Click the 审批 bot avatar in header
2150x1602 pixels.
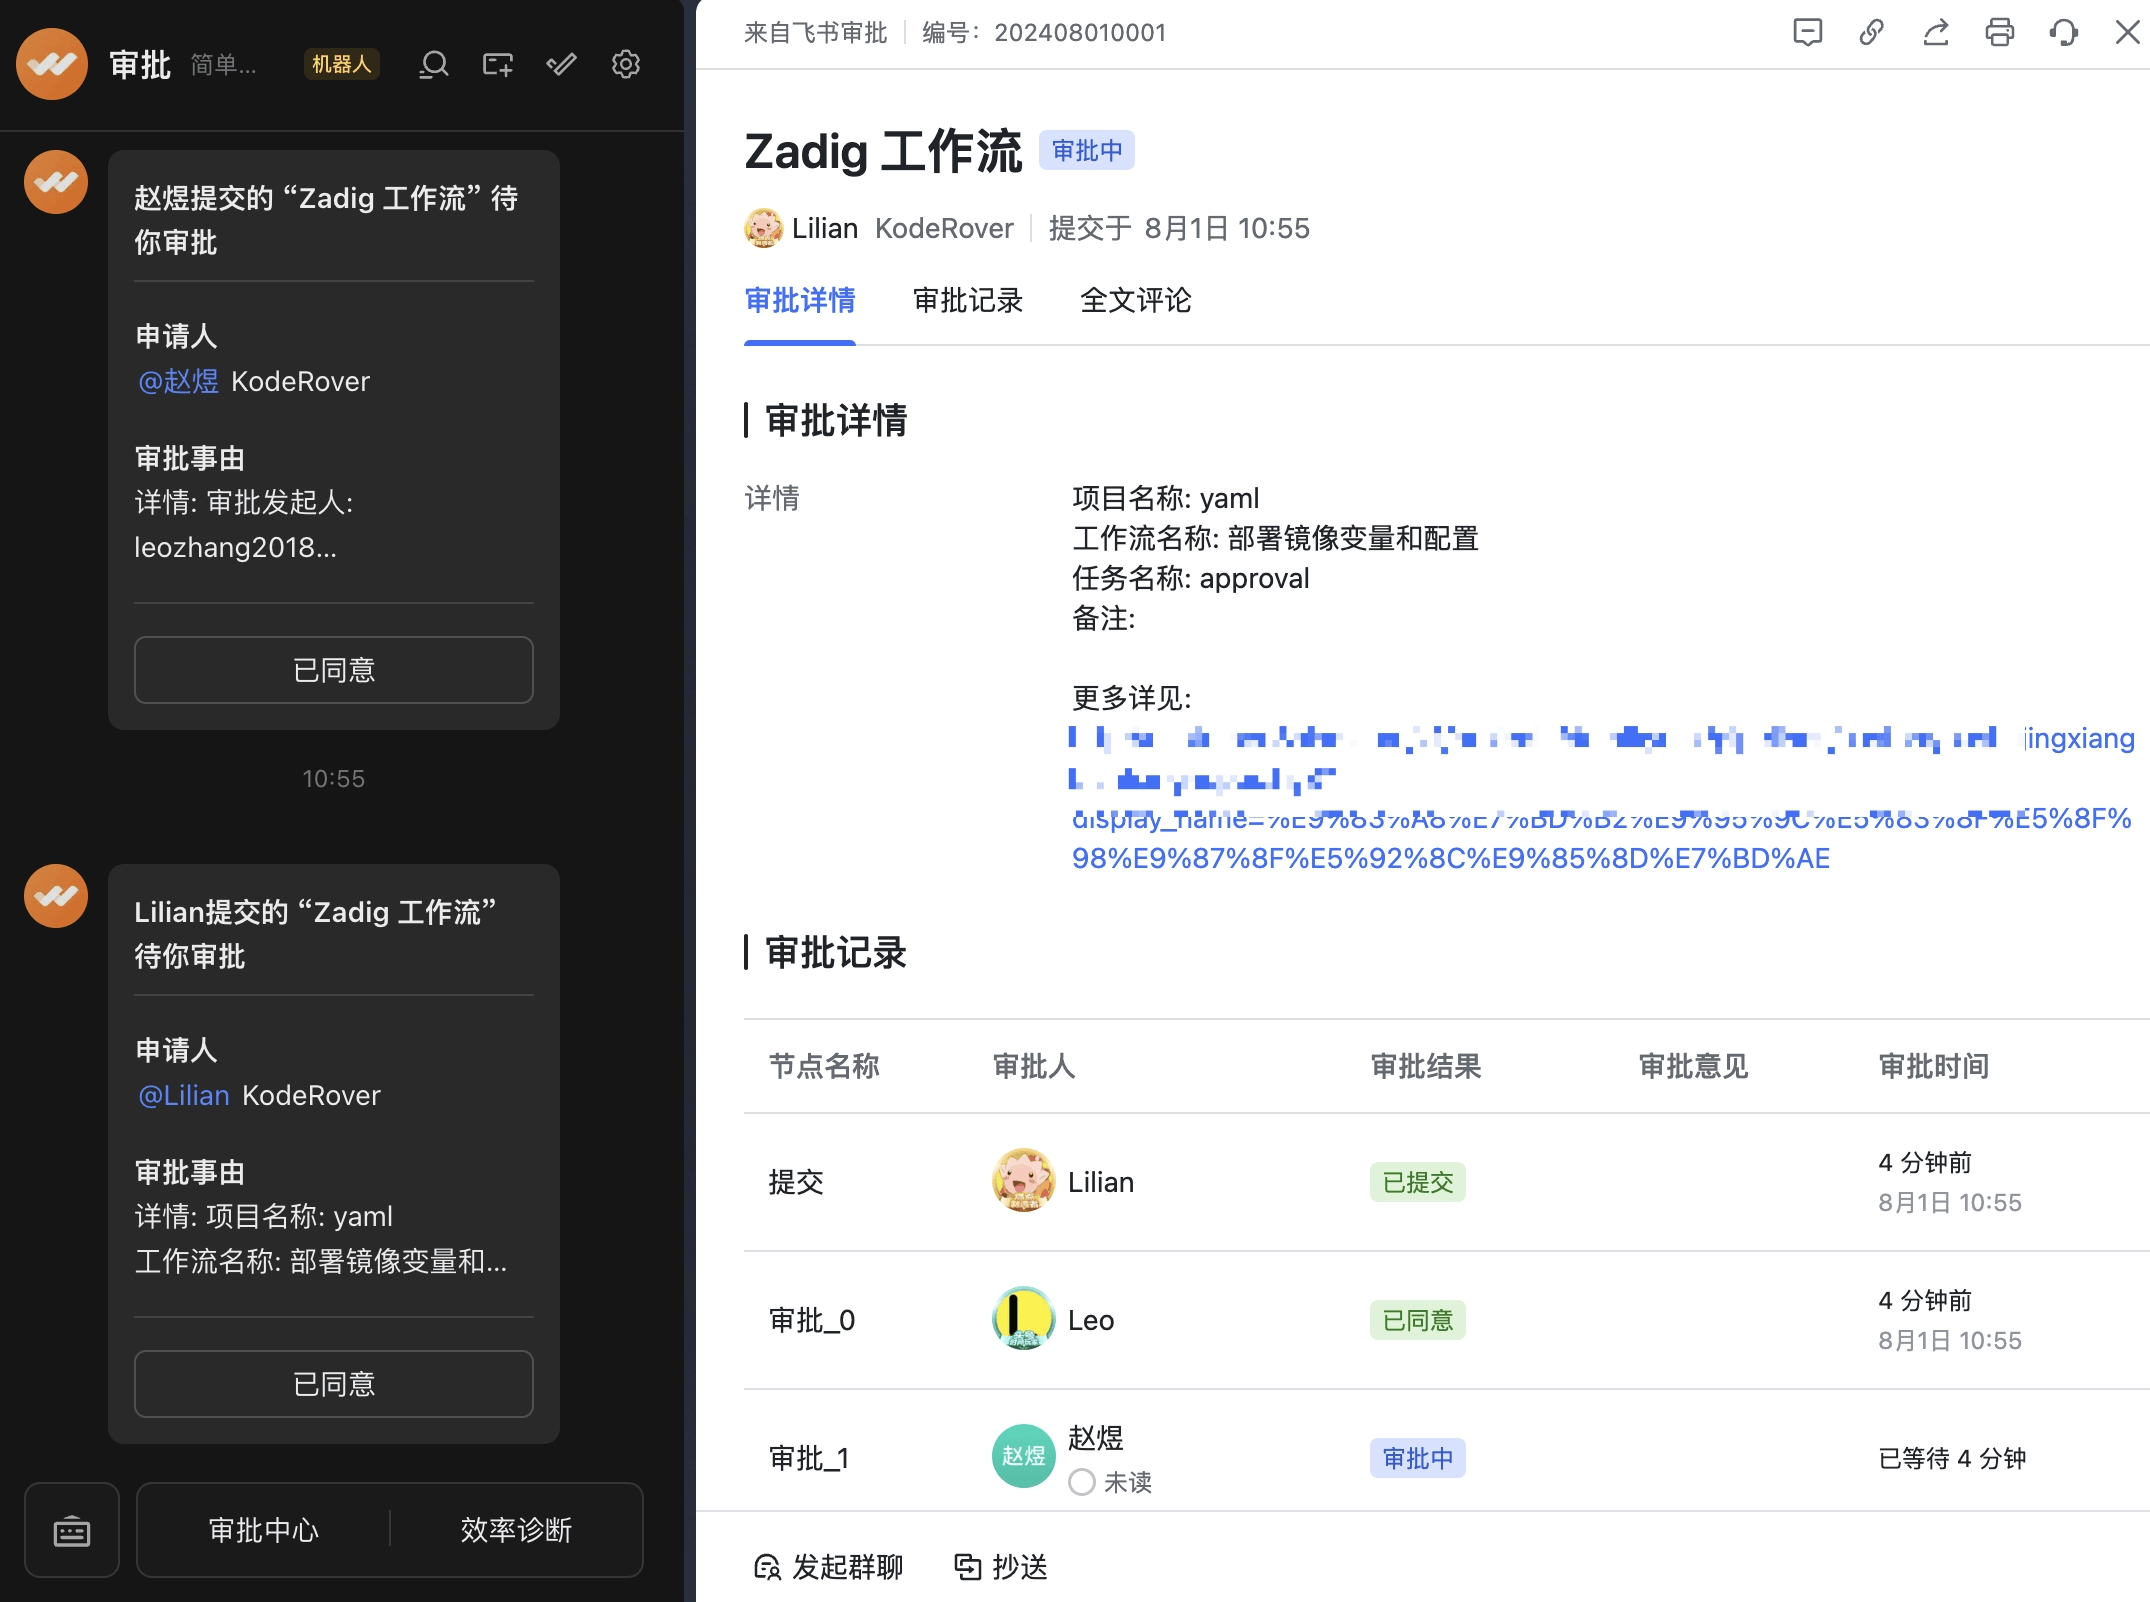pyautogui.click(x=52, y=64)
